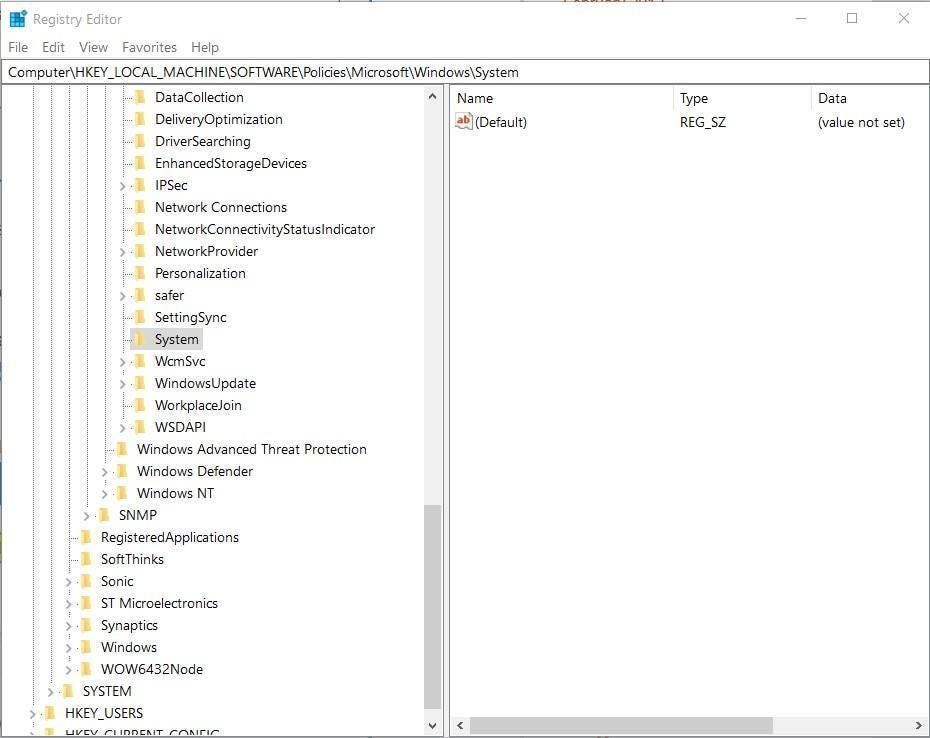Expand the HKEY_USERS hive
This screenshot has height=738, width=930.
pos(32,714)
